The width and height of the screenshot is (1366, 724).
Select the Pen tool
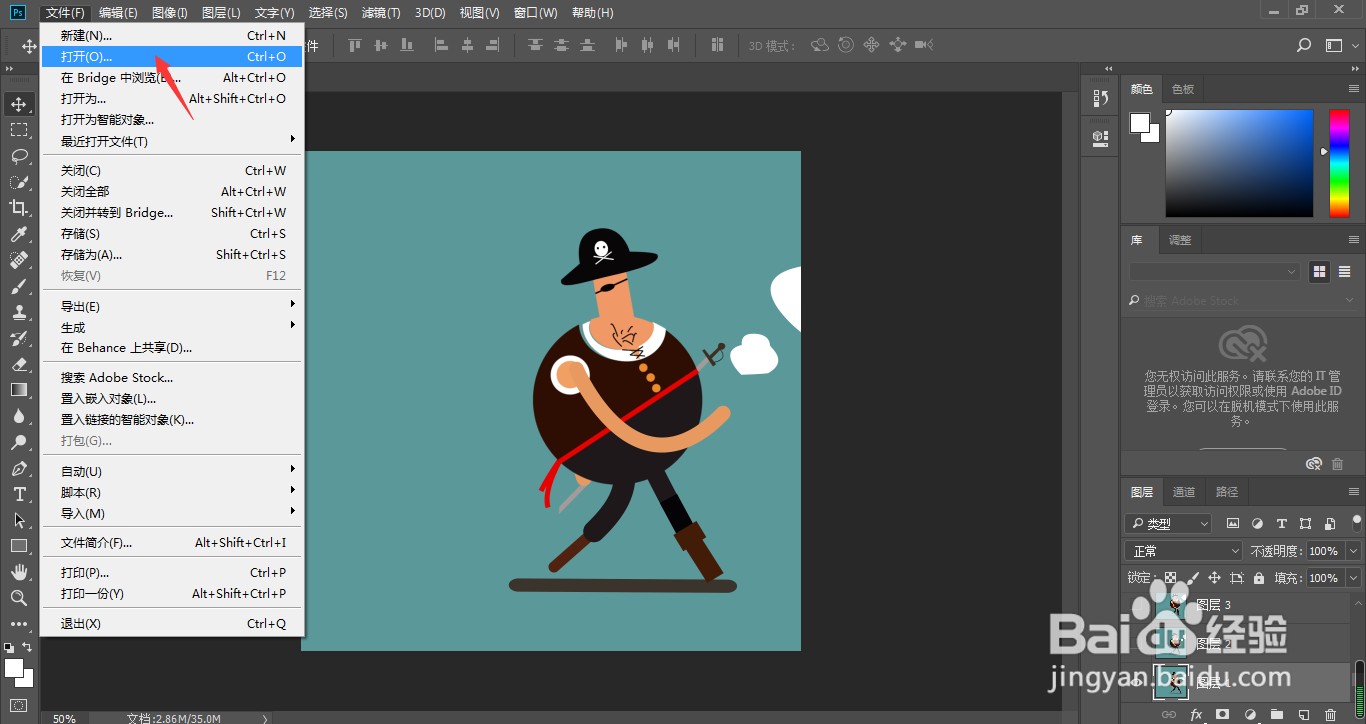pos(19,468)
